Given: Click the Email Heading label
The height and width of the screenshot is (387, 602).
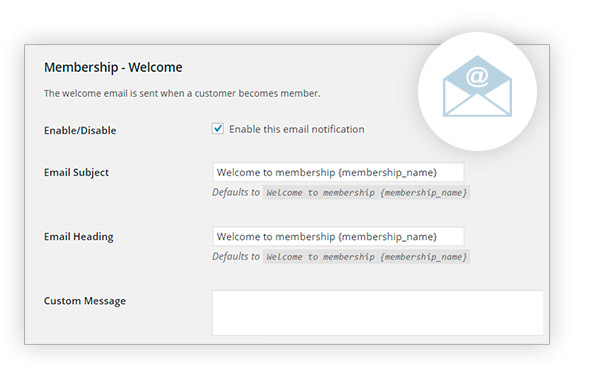Looking at the screenshot, I should click(x=79, y=237).
